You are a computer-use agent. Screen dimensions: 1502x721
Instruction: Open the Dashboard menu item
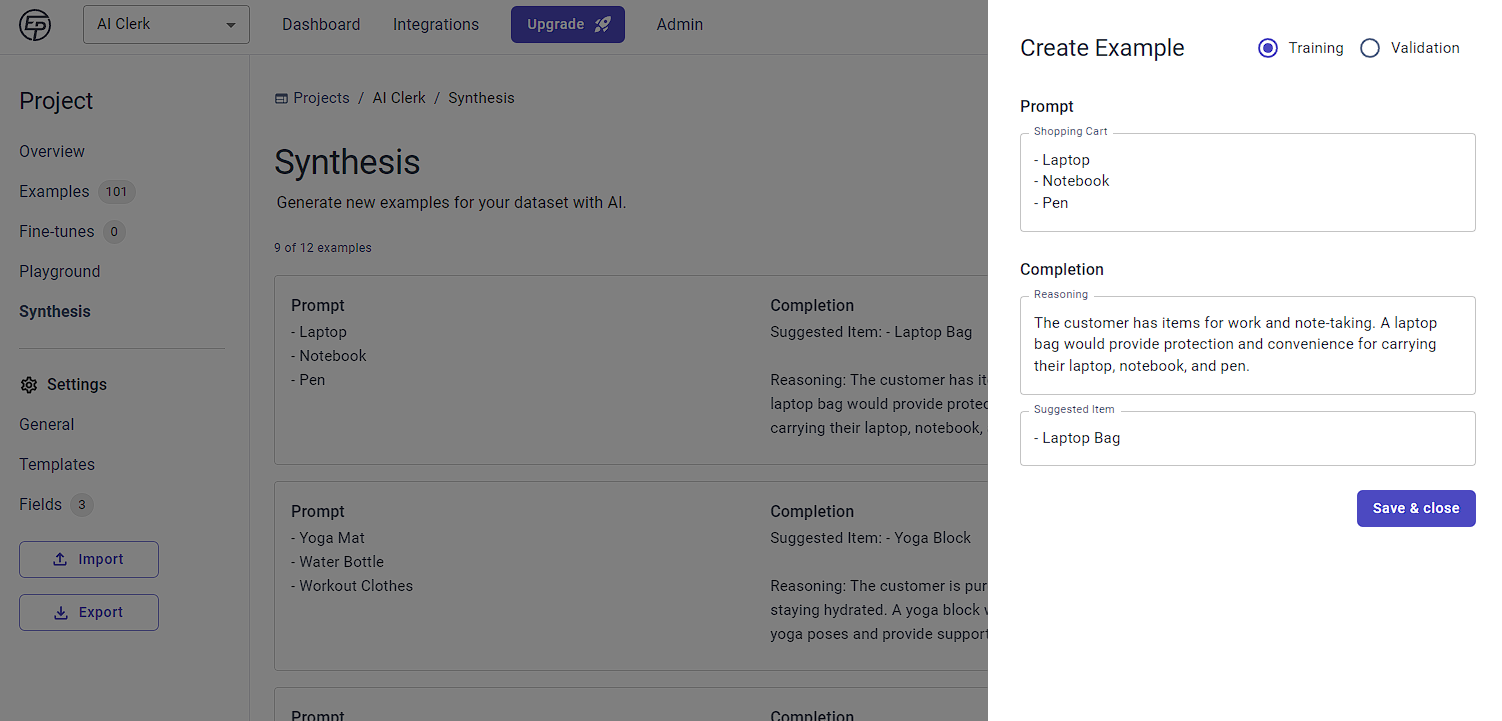point(321,25)
